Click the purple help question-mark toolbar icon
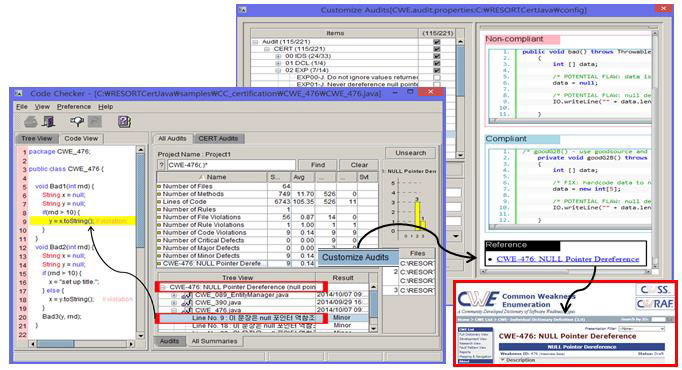Screen dimensions: 682x370 pos(125,122)
